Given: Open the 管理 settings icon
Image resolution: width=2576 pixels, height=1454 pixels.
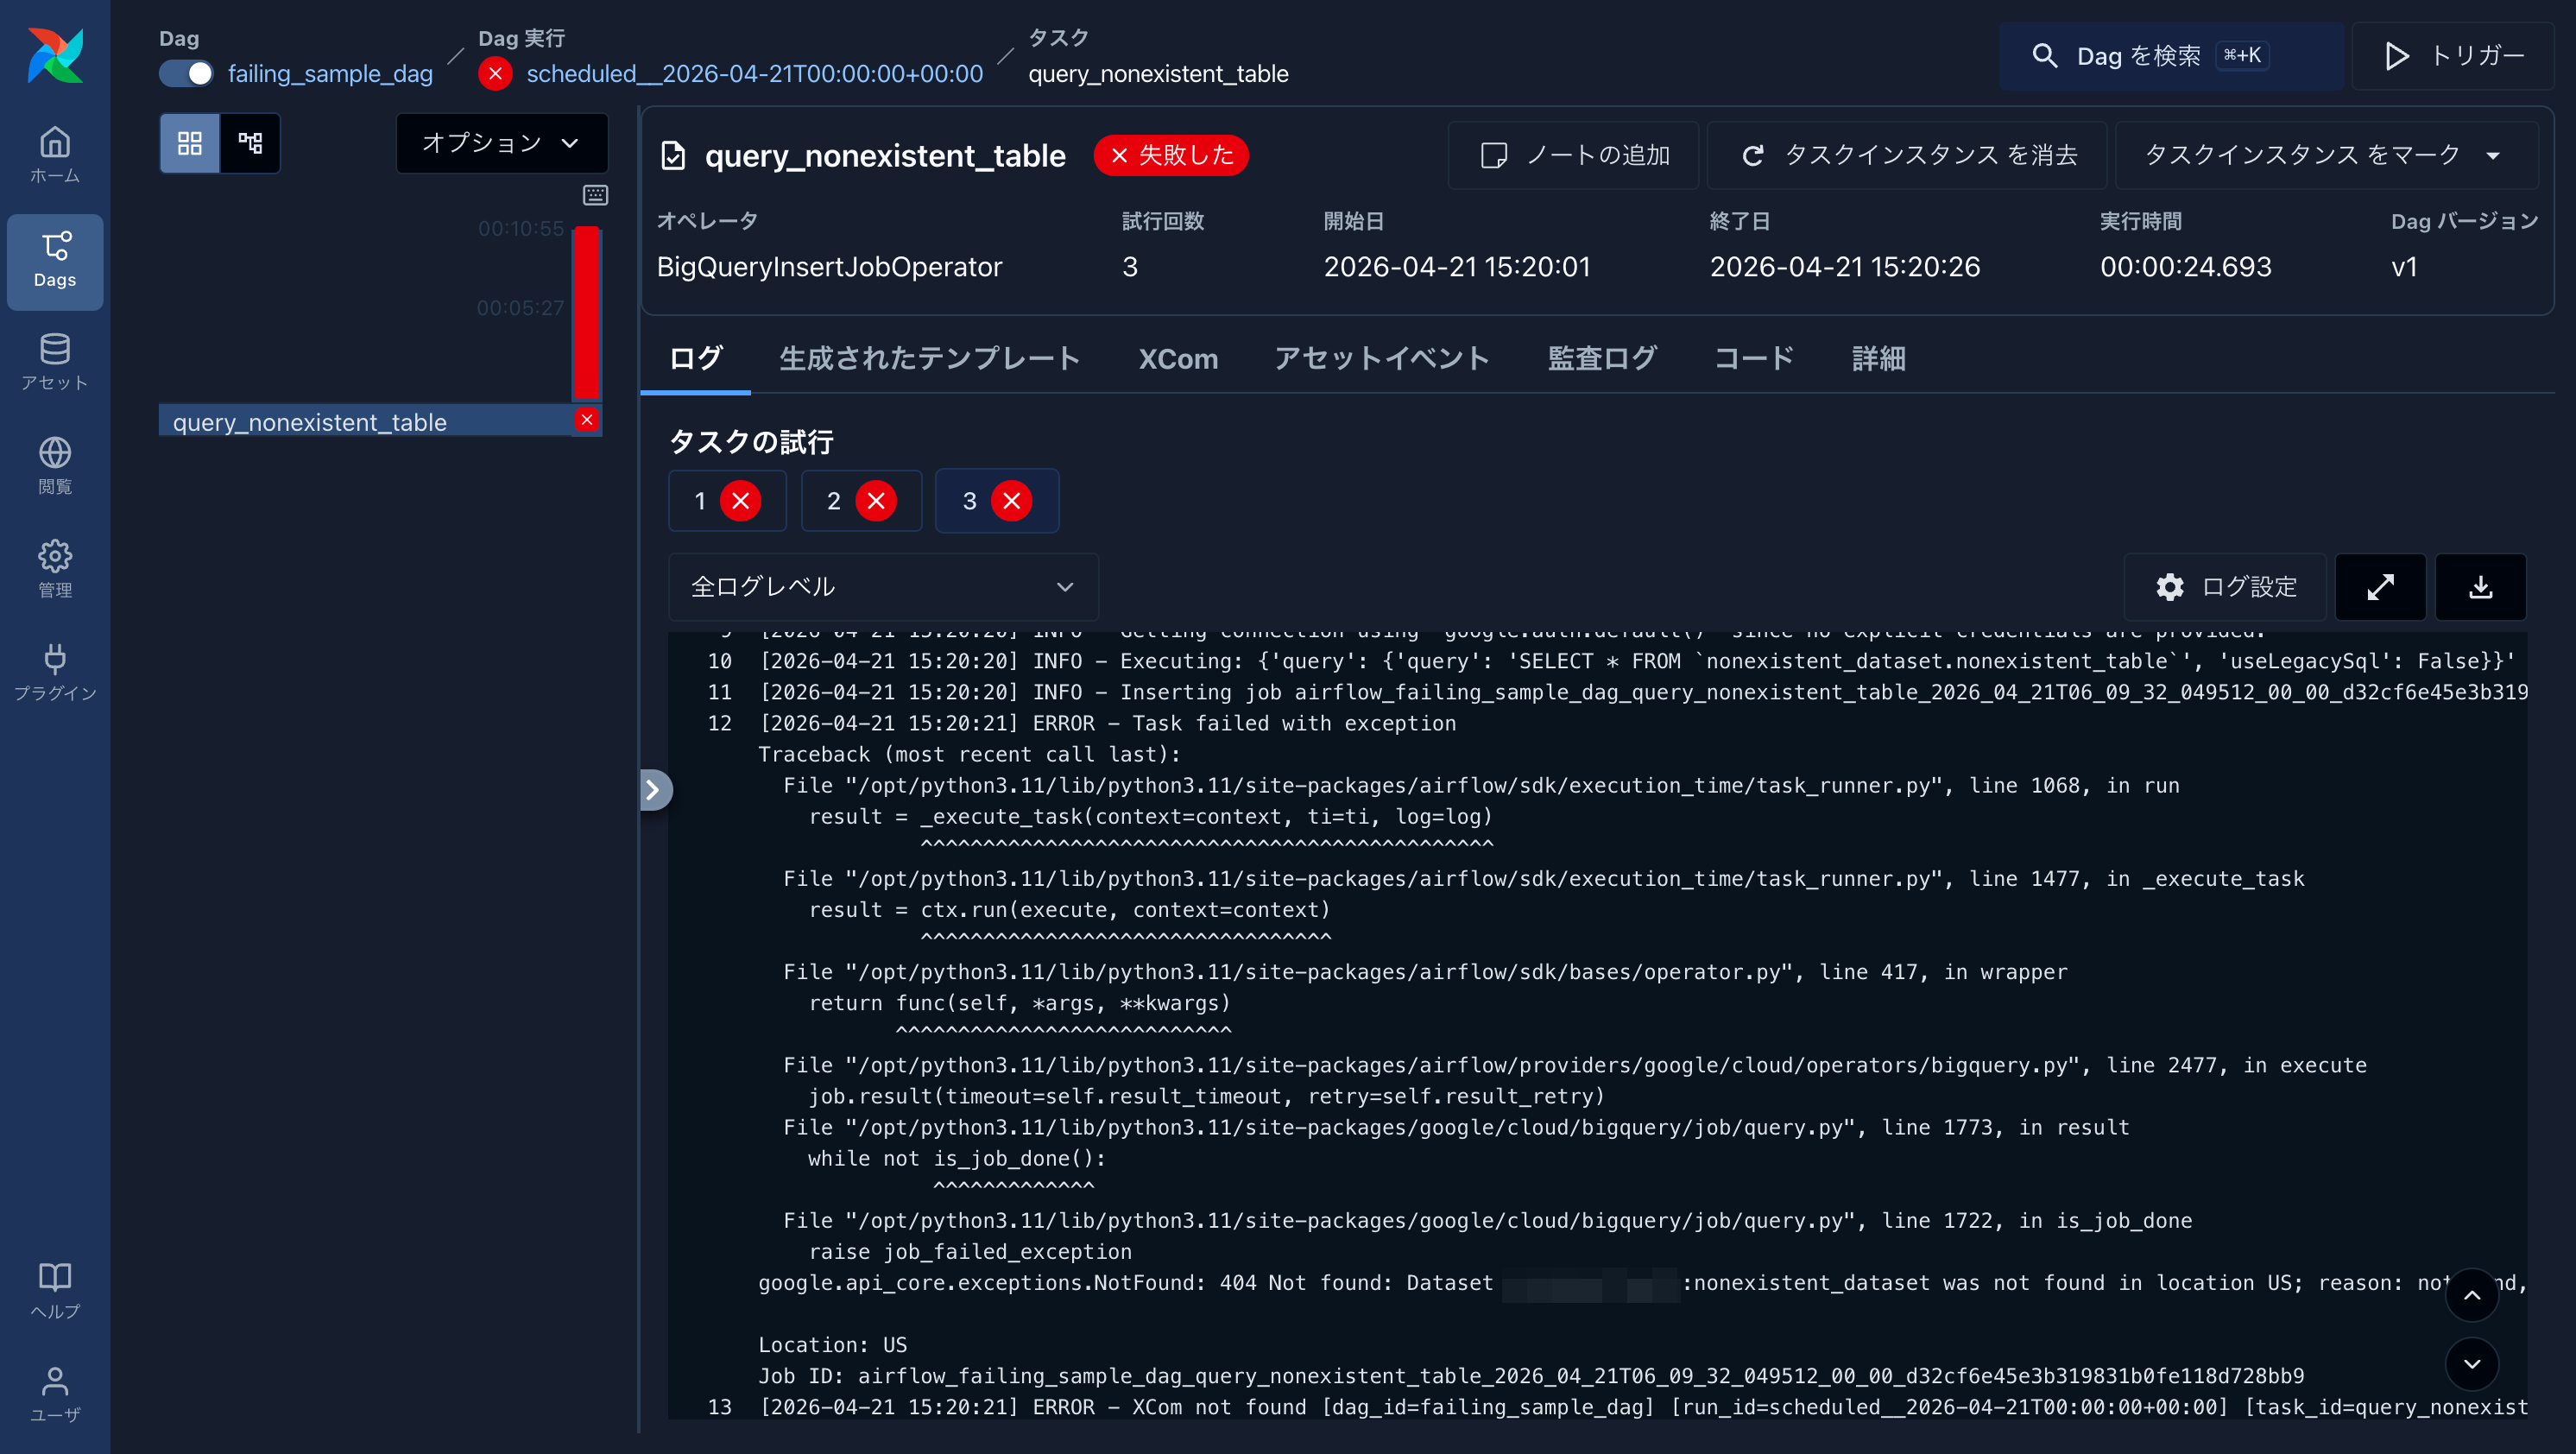Looking at the screenshot, I should (54, 566).
